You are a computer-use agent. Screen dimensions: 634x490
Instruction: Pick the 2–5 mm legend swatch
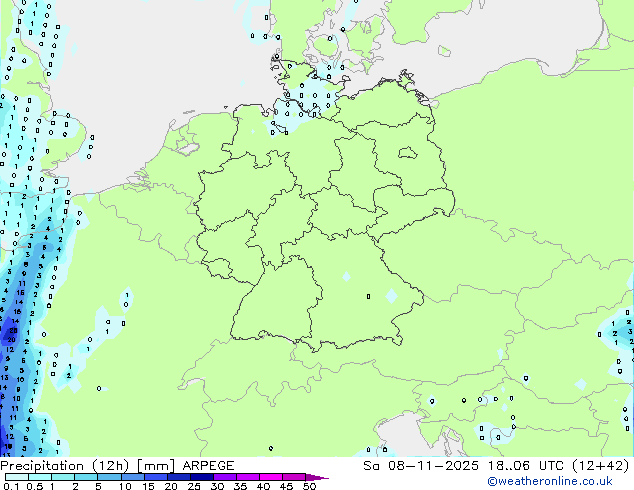[86, 477]
